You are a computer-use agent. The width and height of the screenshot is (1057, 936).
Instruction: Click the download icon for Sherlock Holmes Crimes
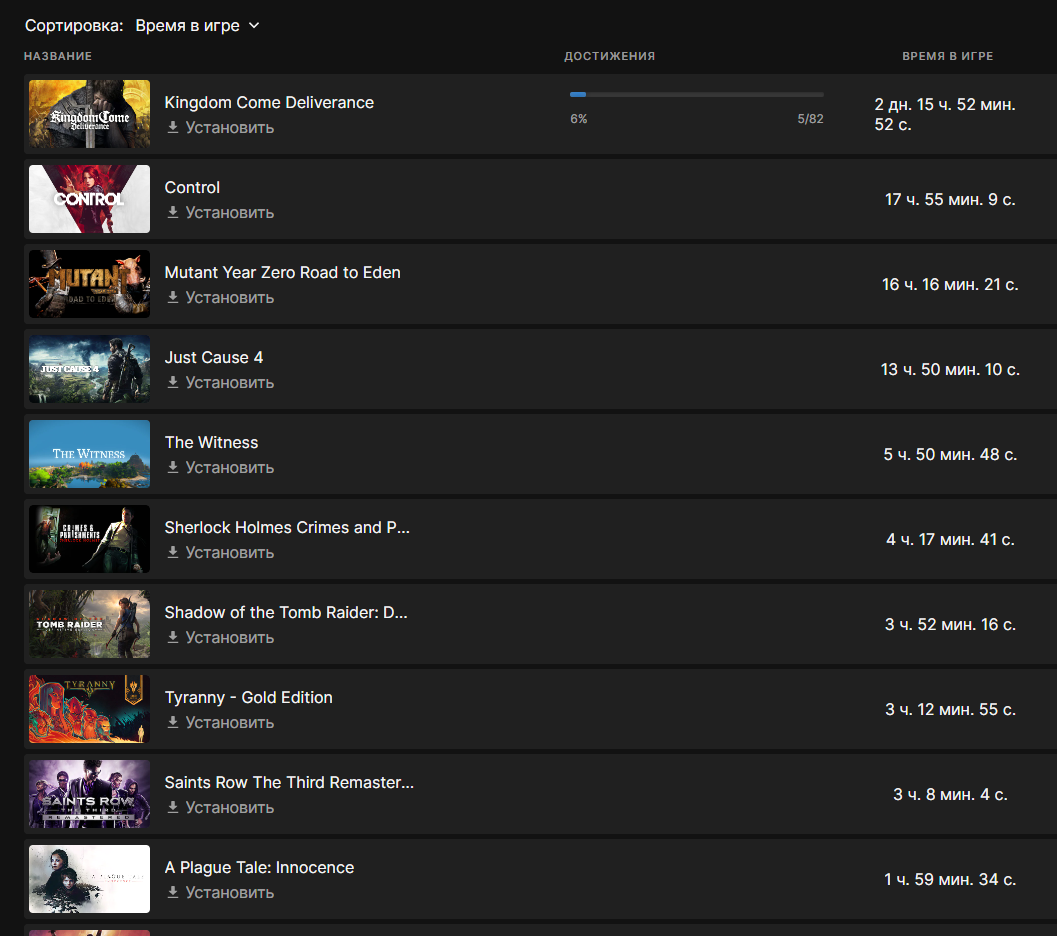(x=173, y=552)
